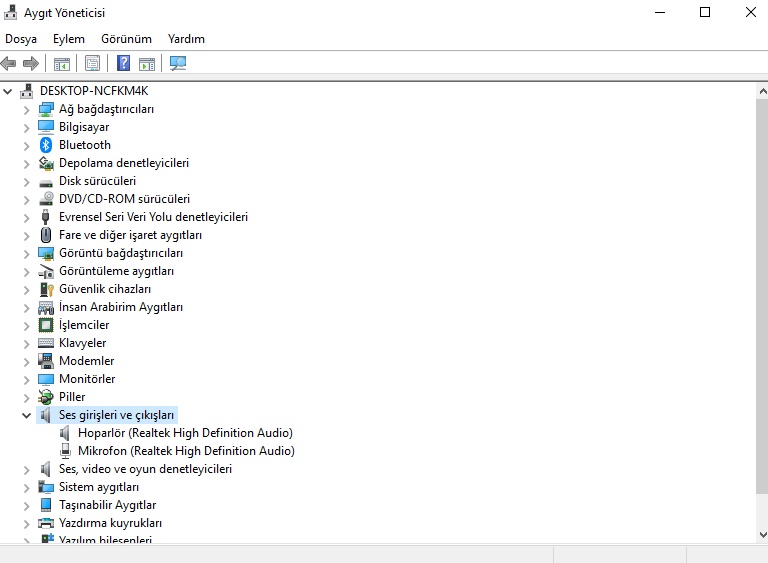
Task: Open the Yardım menu
Action: point(186,39)
